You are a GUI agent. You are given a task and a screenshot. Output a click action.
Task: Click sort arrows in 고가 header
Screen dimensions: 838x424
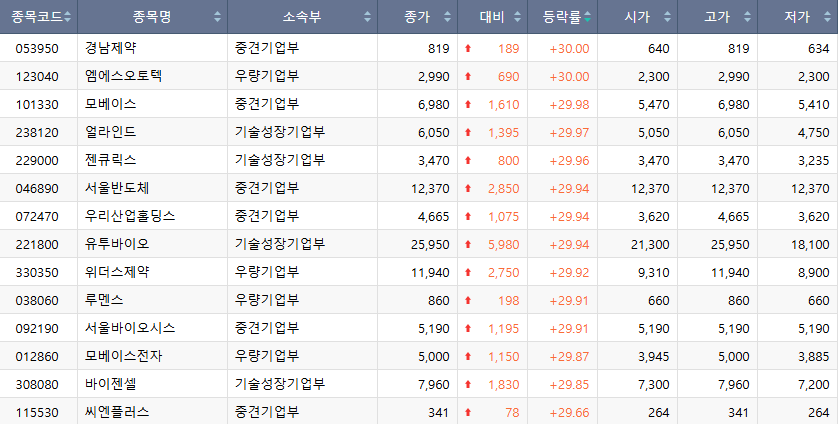[747, 17]
